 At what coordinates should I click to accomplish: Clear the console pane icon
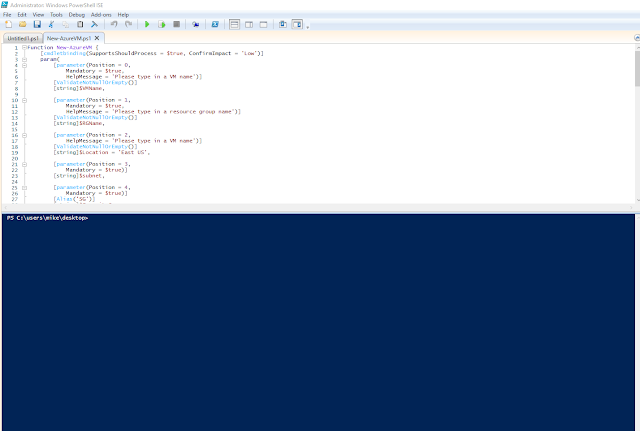pos(94,24)
